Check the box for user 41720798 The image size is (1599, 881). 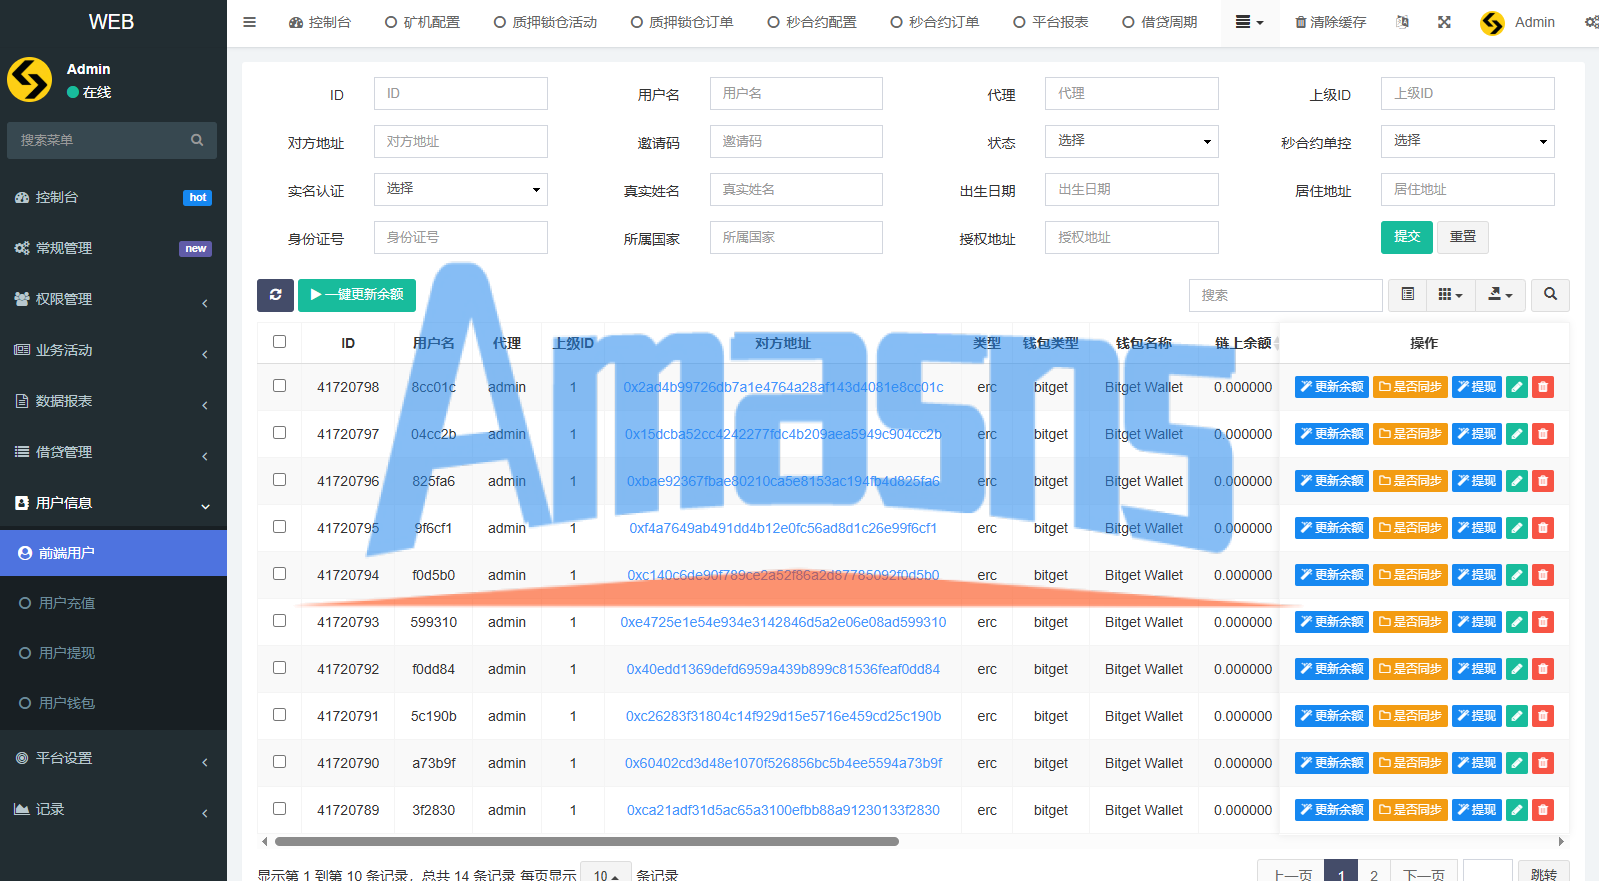pyautogui.click(x=279, y=386)
